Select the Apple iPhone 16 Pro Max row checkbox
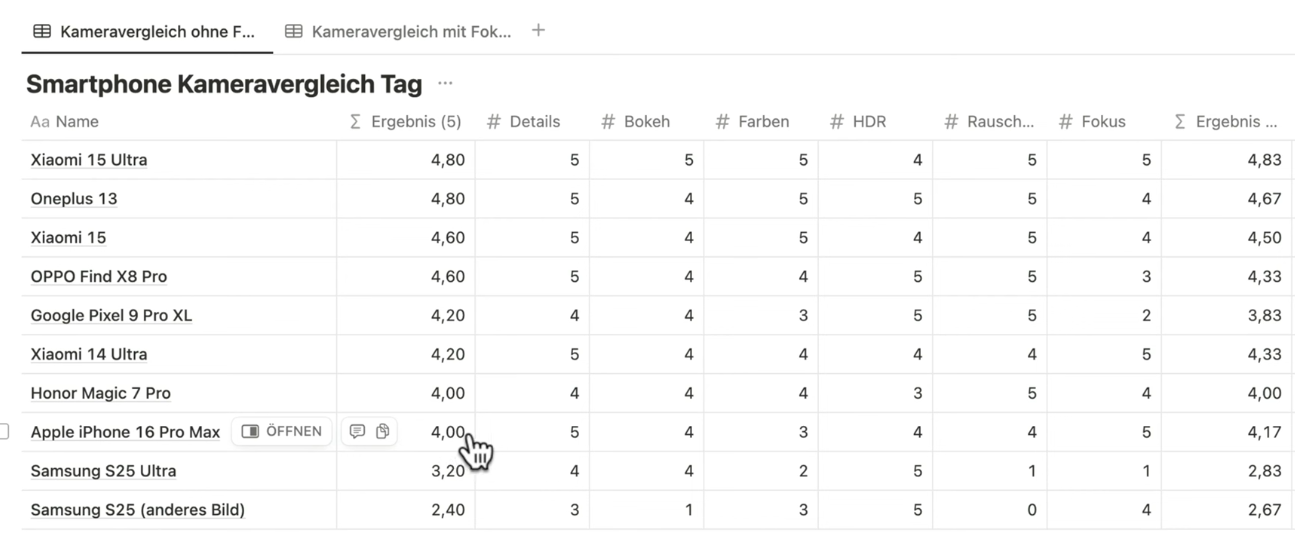 tap(4, 431)
